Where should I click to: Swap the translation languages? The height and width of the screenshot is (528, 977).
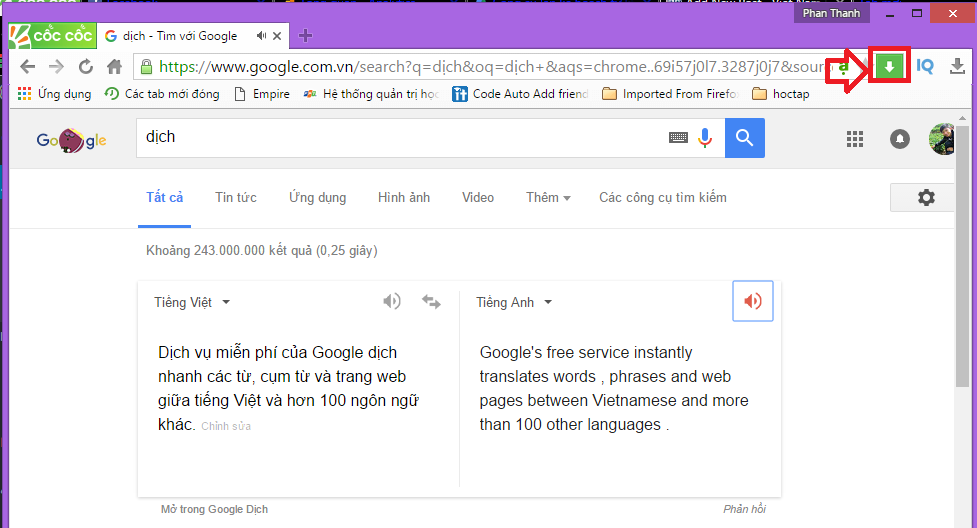pos(431,302)
